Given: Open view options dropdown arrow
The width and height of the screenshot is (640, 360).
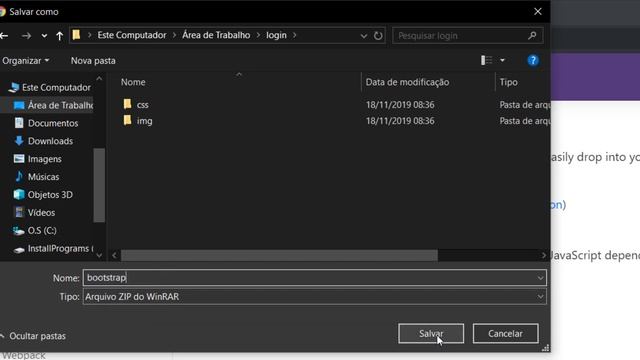Looking at the screenshot, I should 502,60.
